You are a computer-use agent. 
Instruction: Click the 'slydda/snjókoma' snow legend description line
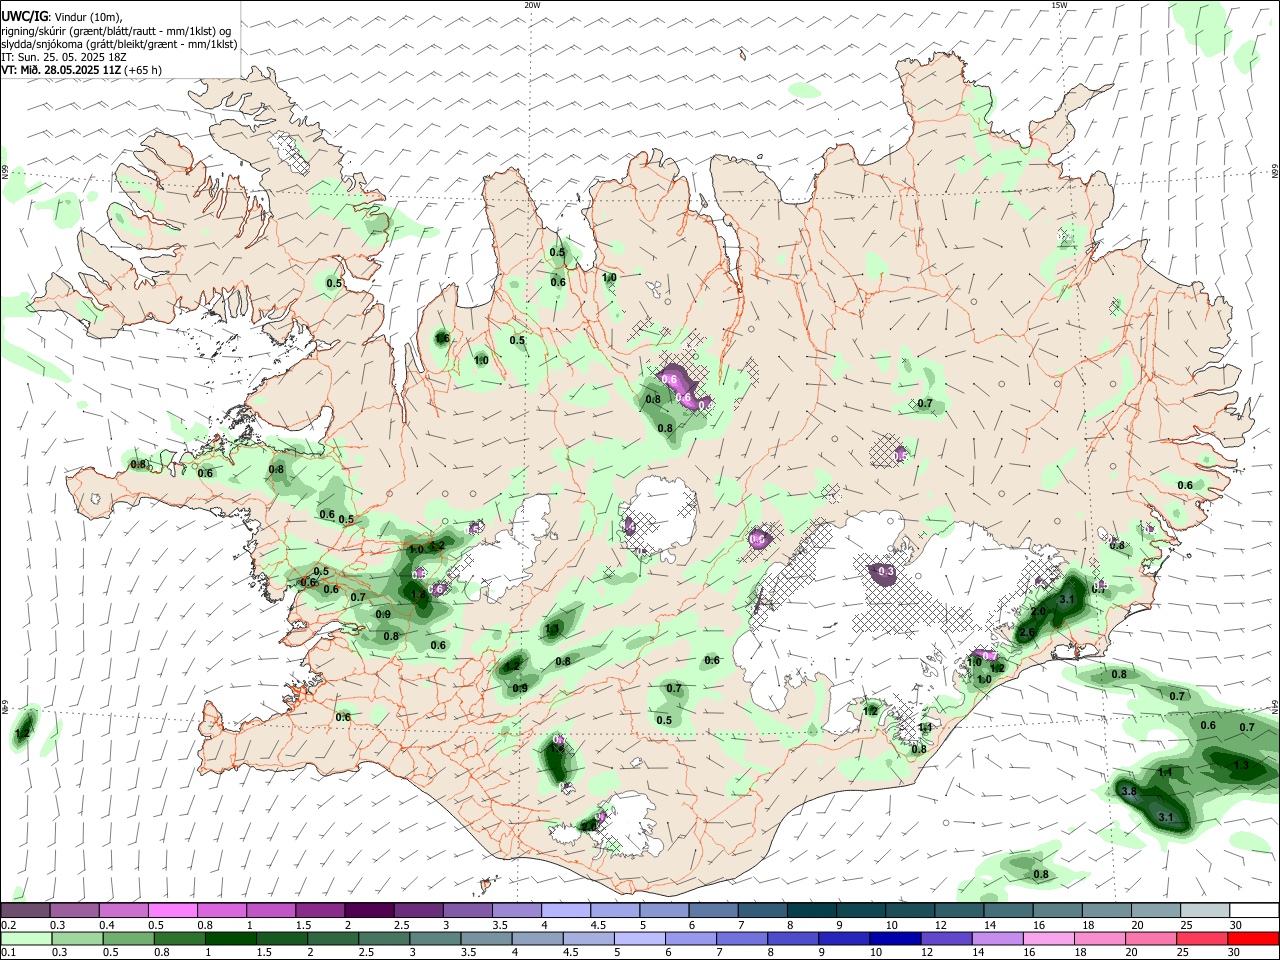tap(119, 44)
